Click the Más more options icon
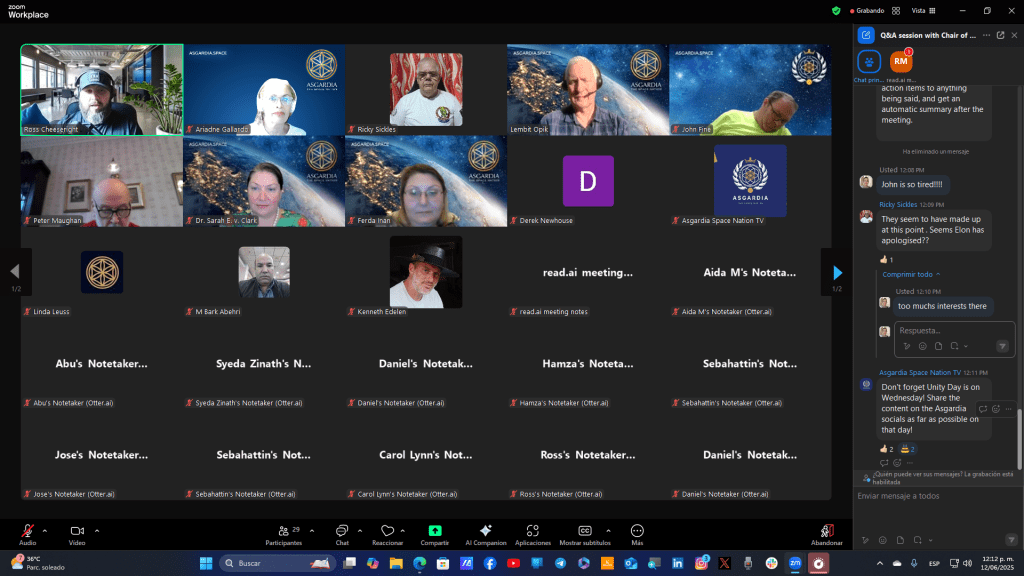The height and width of the screenshot is (576, 1024). (637, 530)
